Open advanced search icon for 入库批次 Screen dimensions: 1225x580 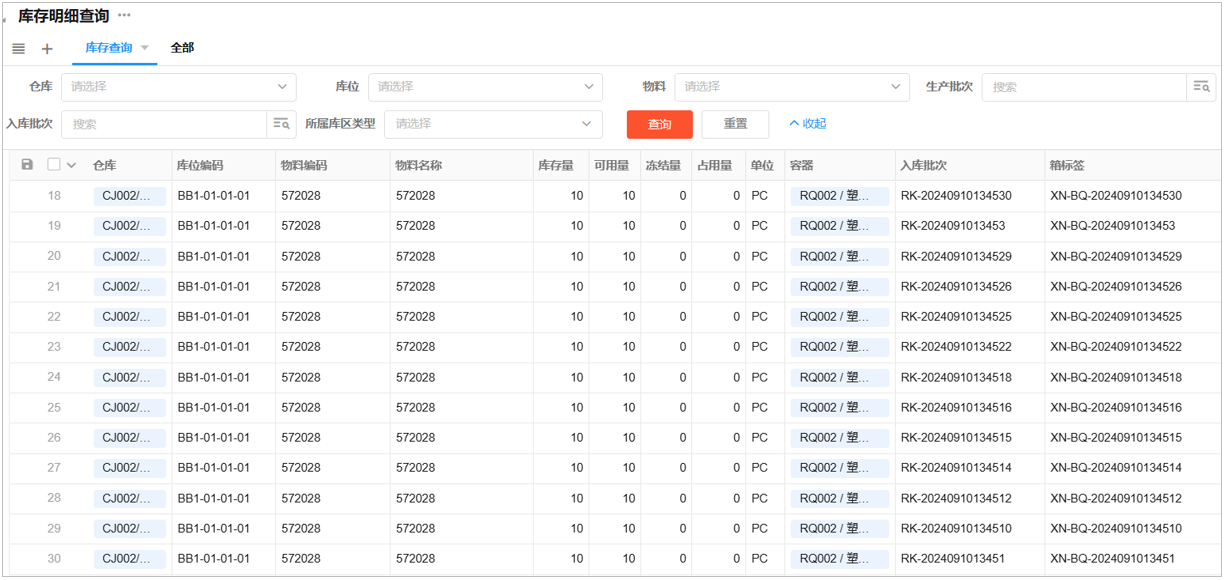point(282,124)
